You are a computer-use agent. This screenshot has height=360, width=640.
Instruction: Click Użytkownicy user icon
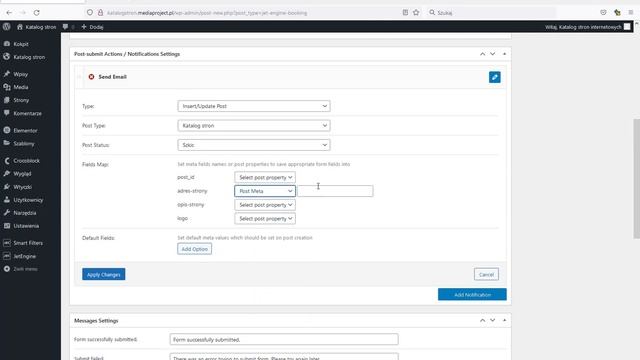point(7,200)
